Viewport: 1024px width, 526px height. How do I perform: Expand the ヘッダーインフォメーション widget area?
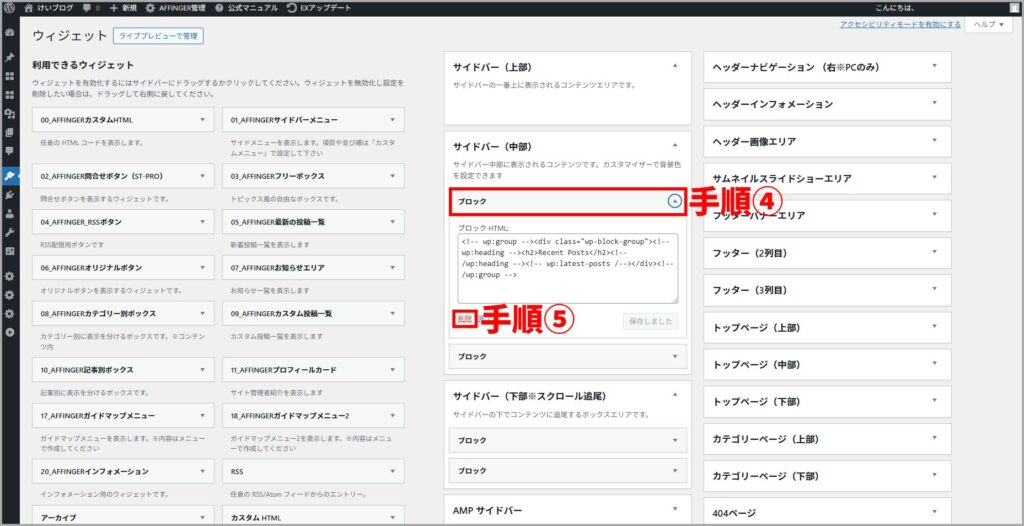coord(934,103)
